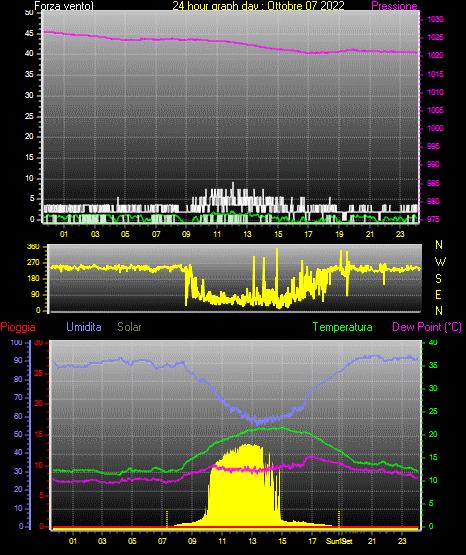Click the 40 value on the green temperature axis
The image size is (466, 555).
[433, 342]
